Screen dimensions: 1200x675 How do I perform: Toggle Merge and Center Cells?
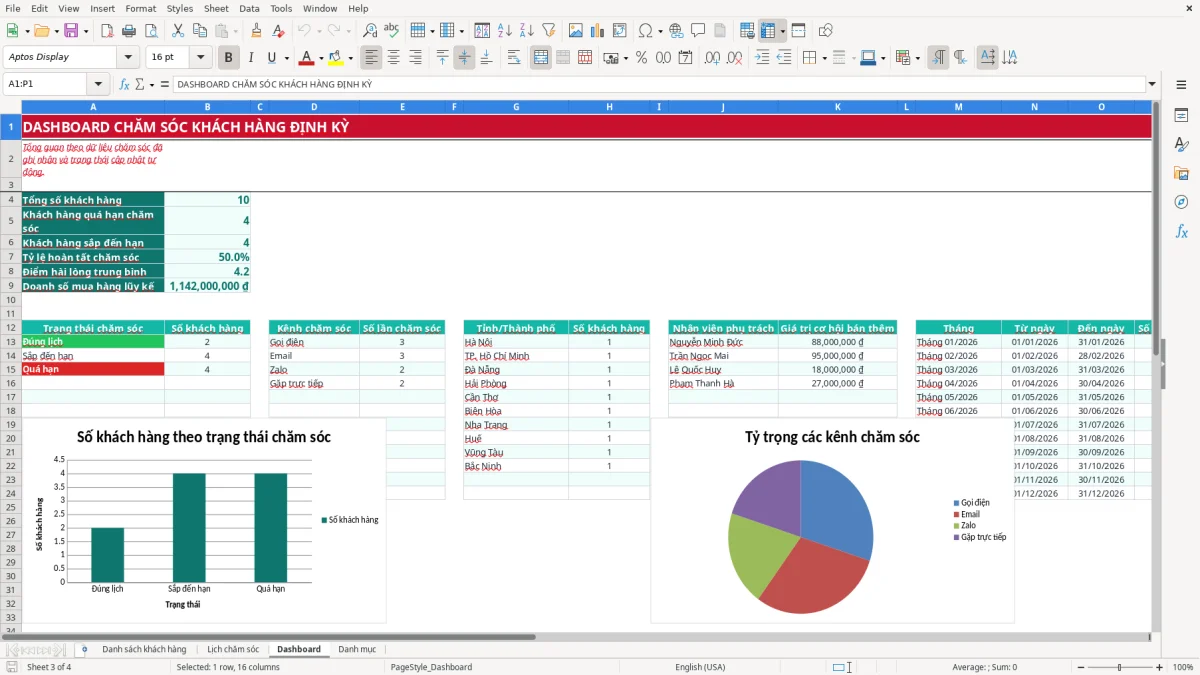pos(540,57)
